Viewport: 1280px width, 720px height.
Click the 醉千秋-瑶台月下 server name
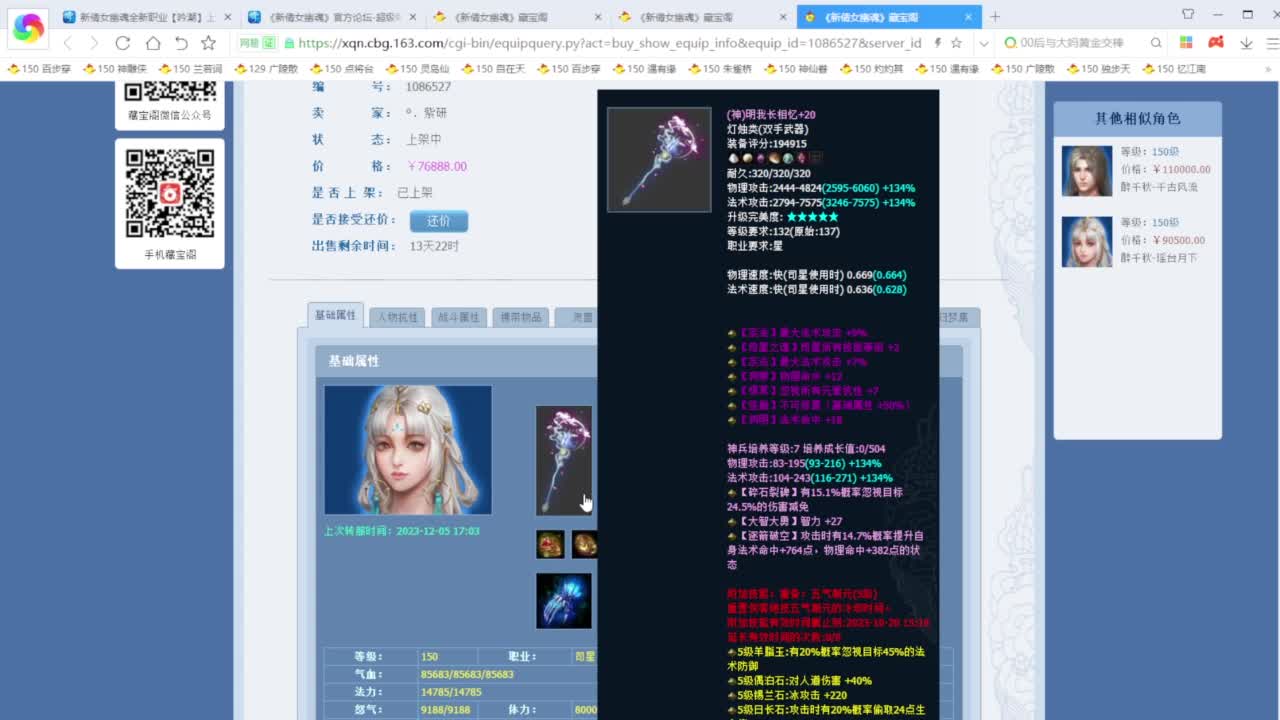point(1159,258)
